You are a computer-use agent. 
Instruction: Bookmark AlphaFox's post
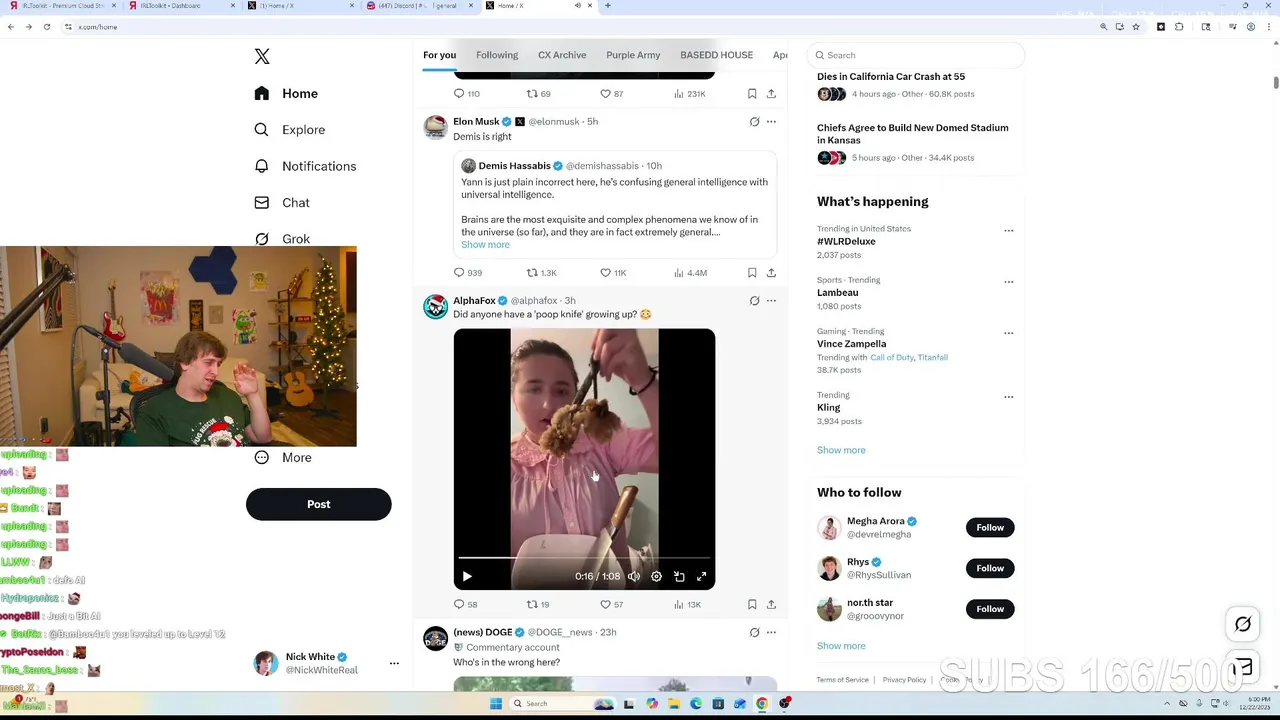752,604
